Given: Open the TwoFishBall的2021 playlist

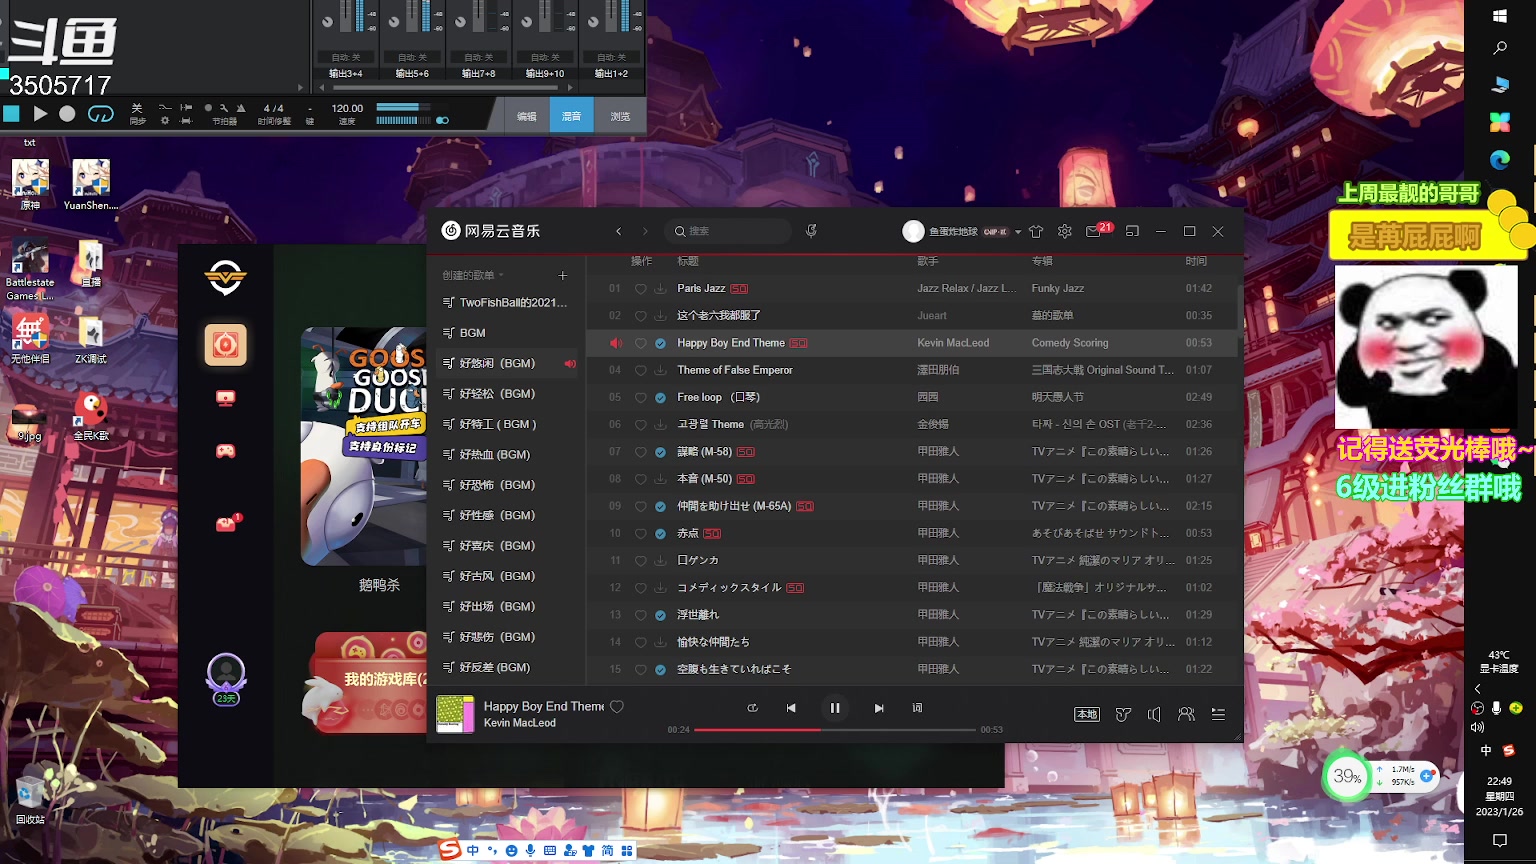Looking at the screenshot, I should click(506, 302).
